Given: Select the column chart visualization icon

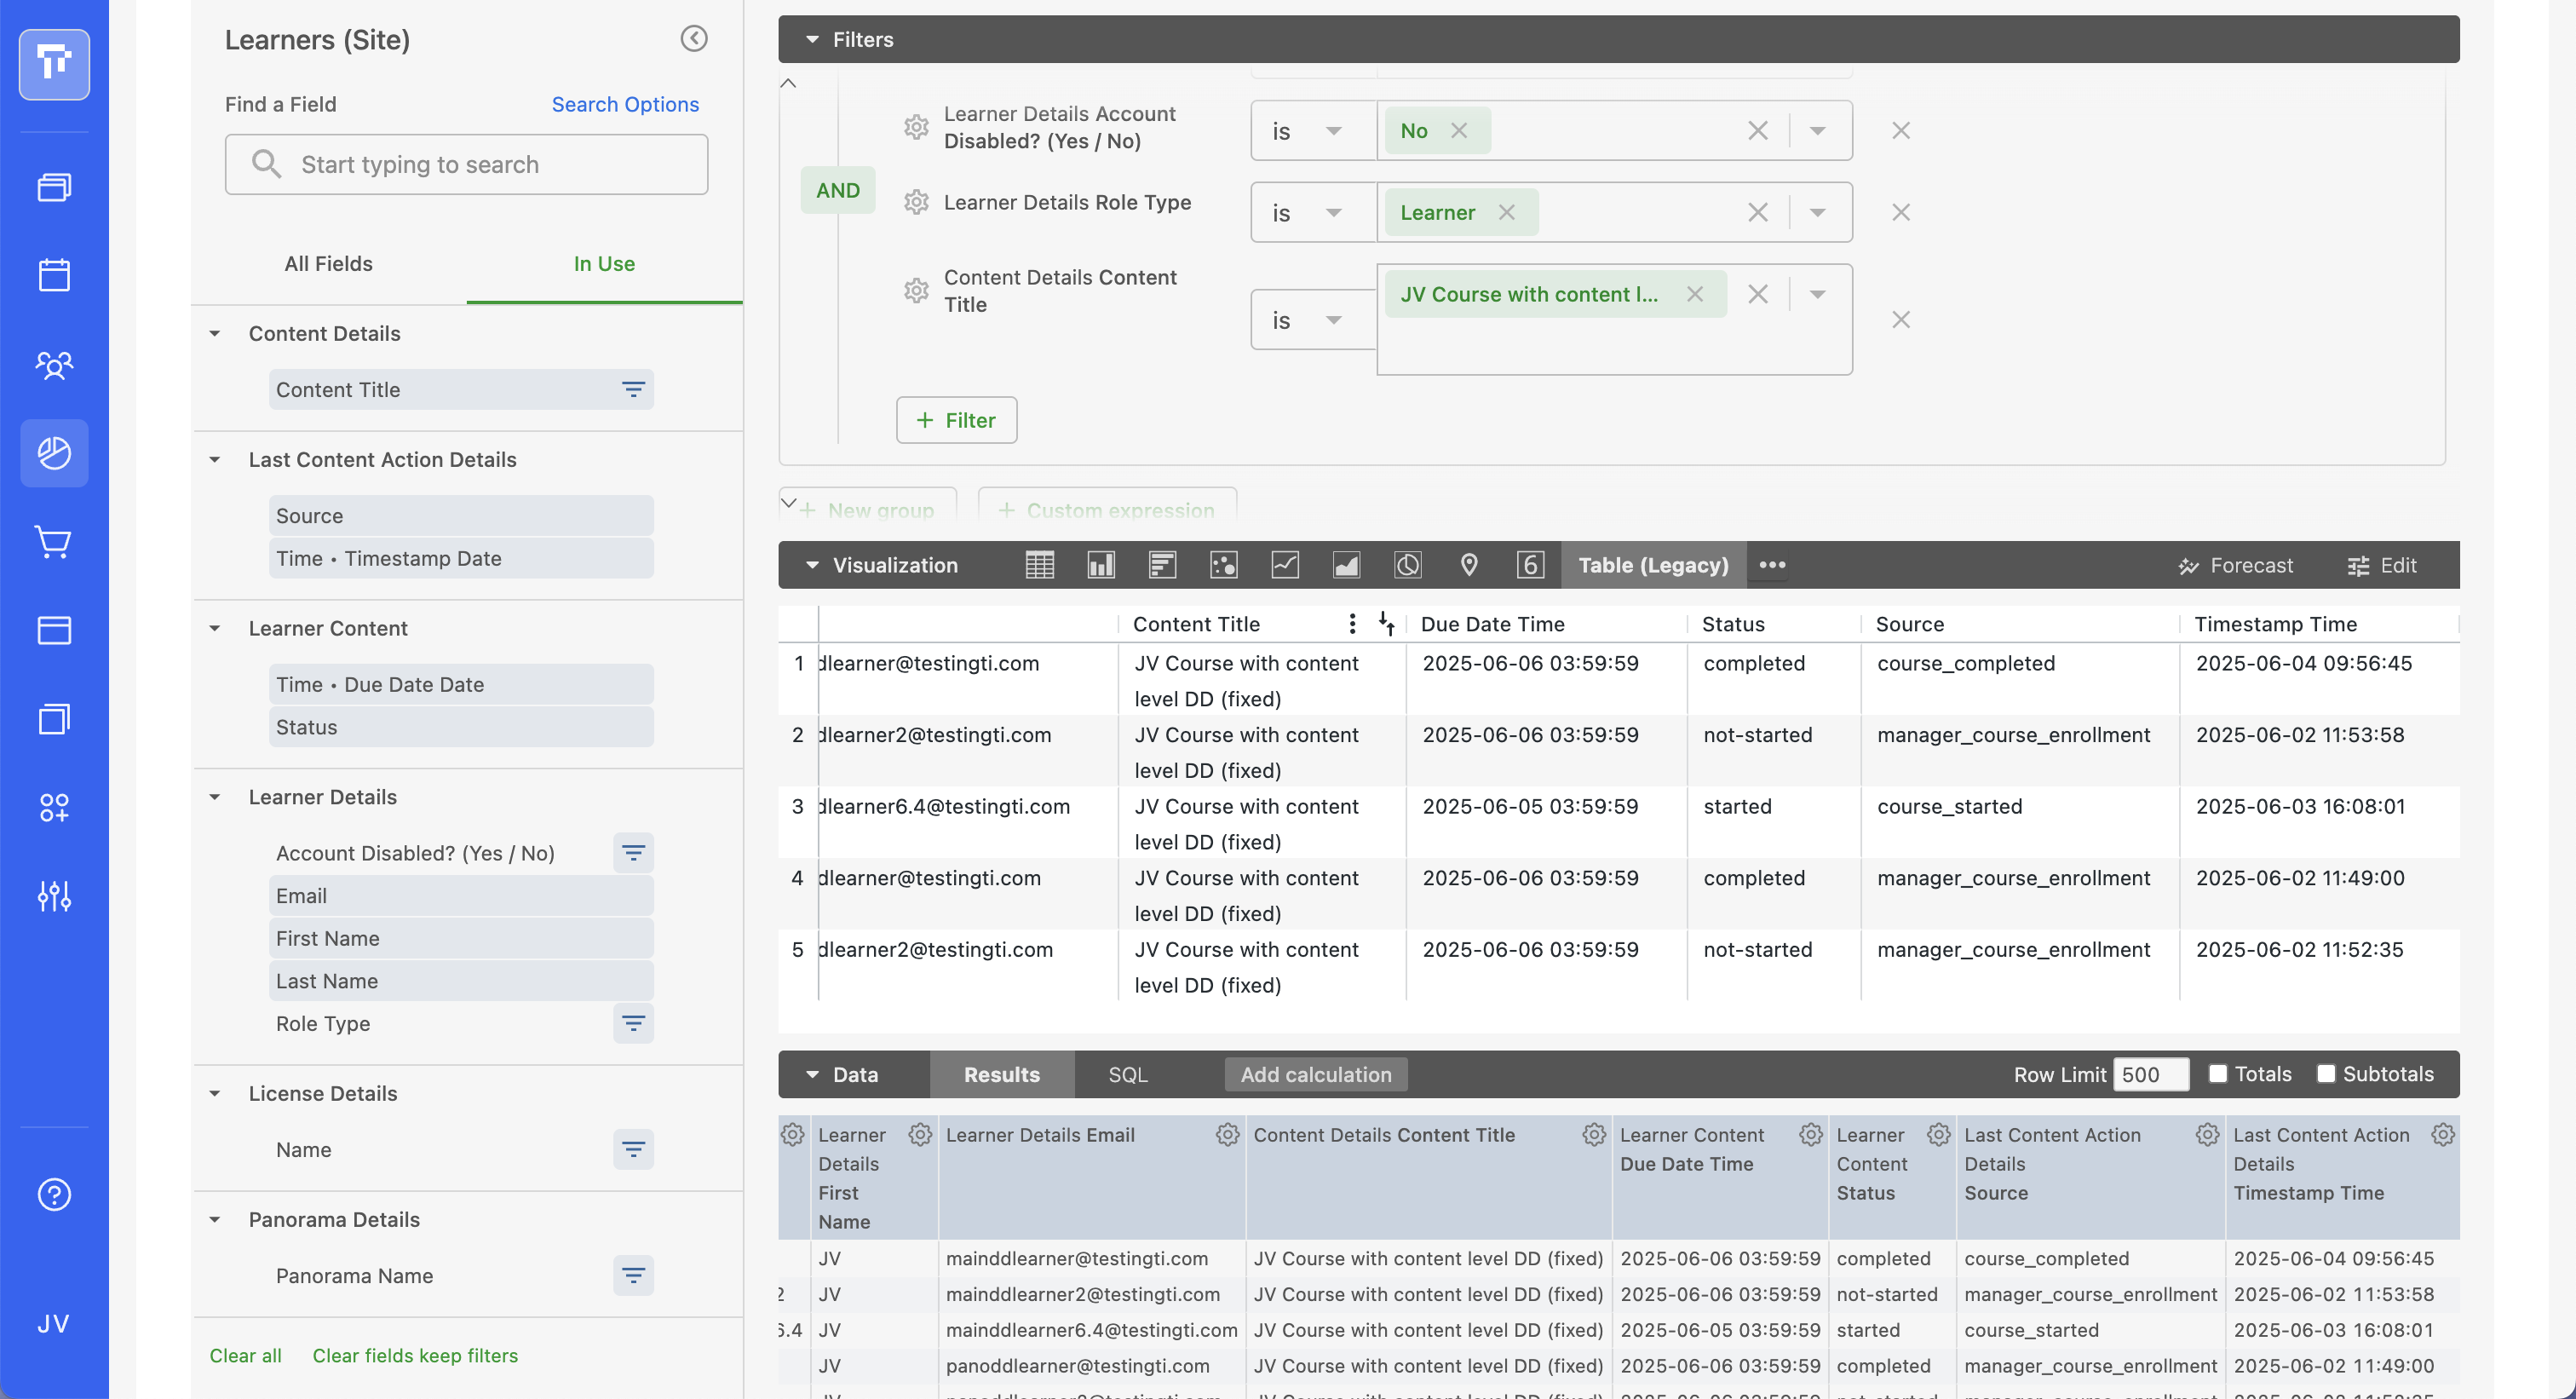Looking at the screenshot, I should [1101, 565].
